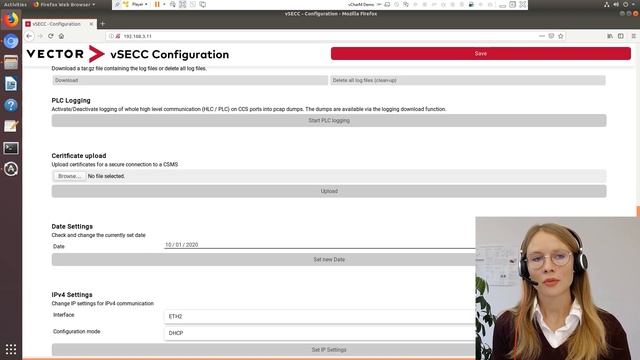Image resolution: width=640 pixels, height=360 pixels.
Task: Open the text editor from the dock
Action: tap(11, 127)
